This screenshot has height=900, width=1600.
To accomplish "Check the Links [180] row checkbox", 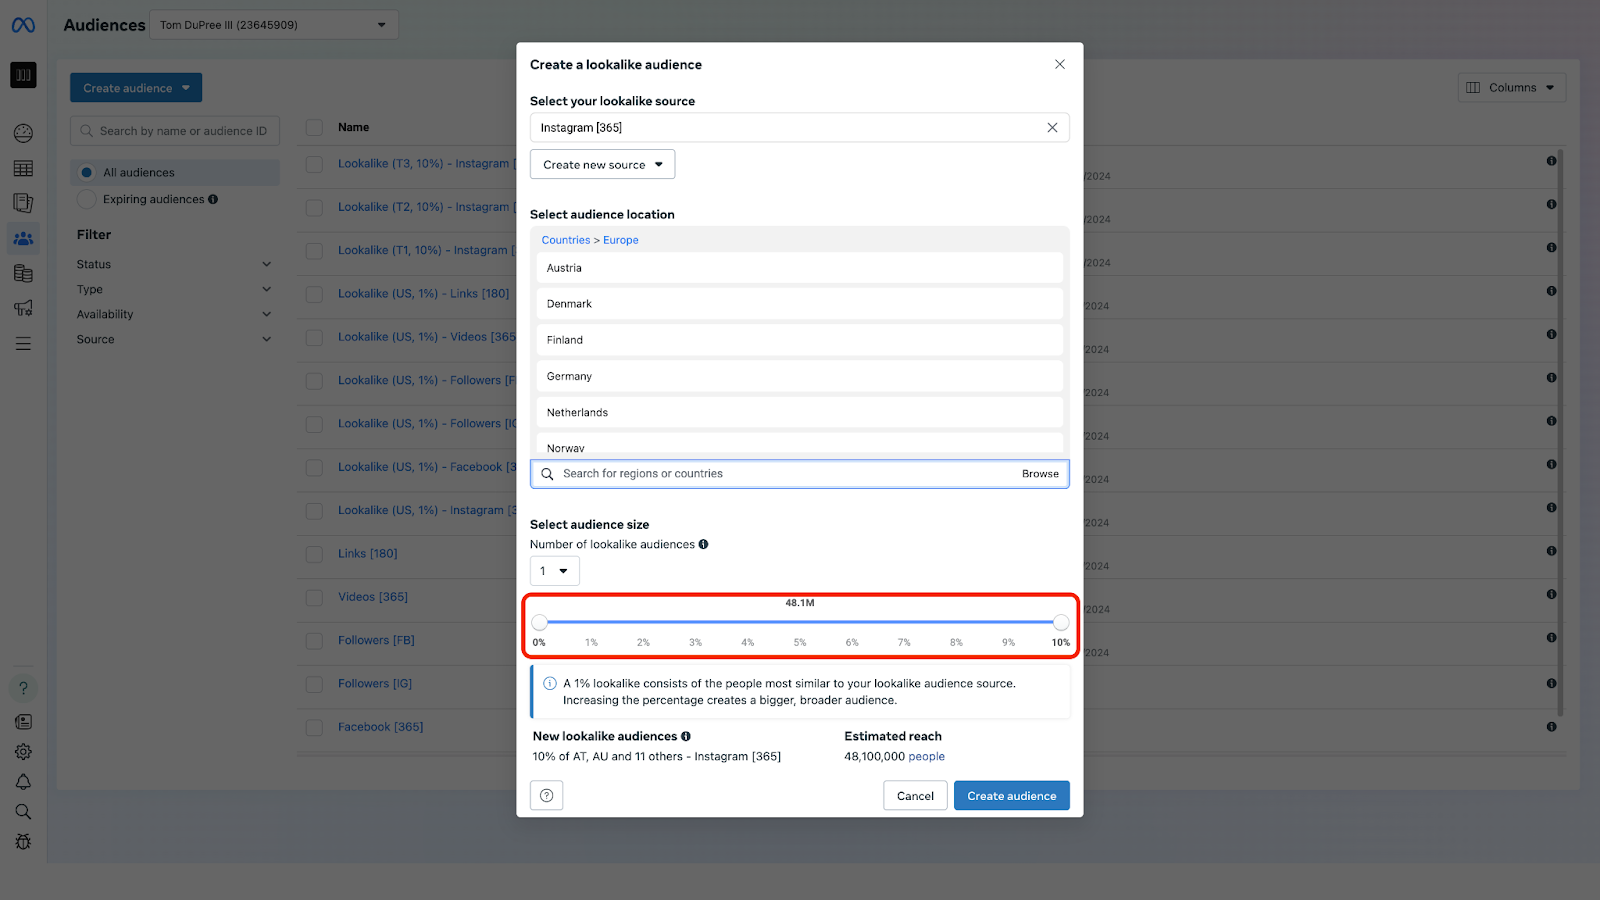I will (314, 554).
